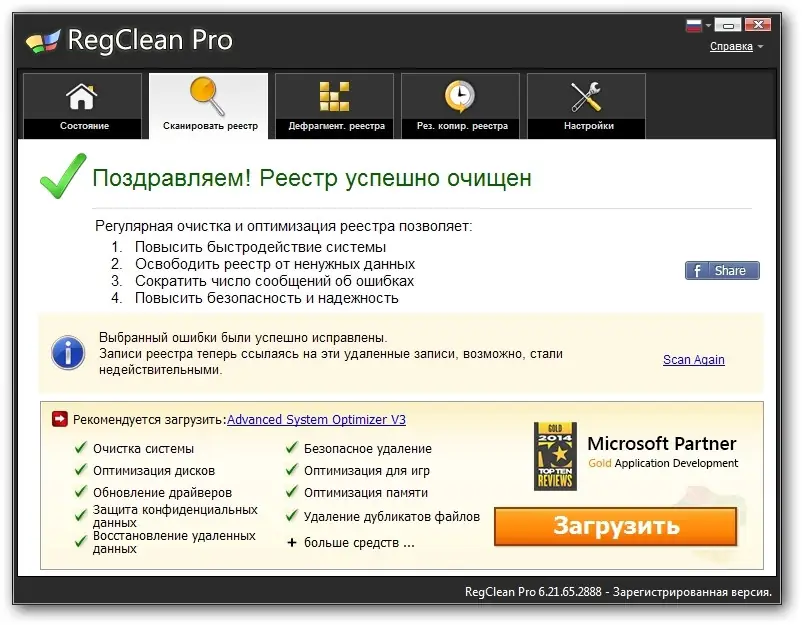The height and width of the screenshot is (625, 802).
Task: Switch to the Настройки tab
Action: click(x=586, y=106)
